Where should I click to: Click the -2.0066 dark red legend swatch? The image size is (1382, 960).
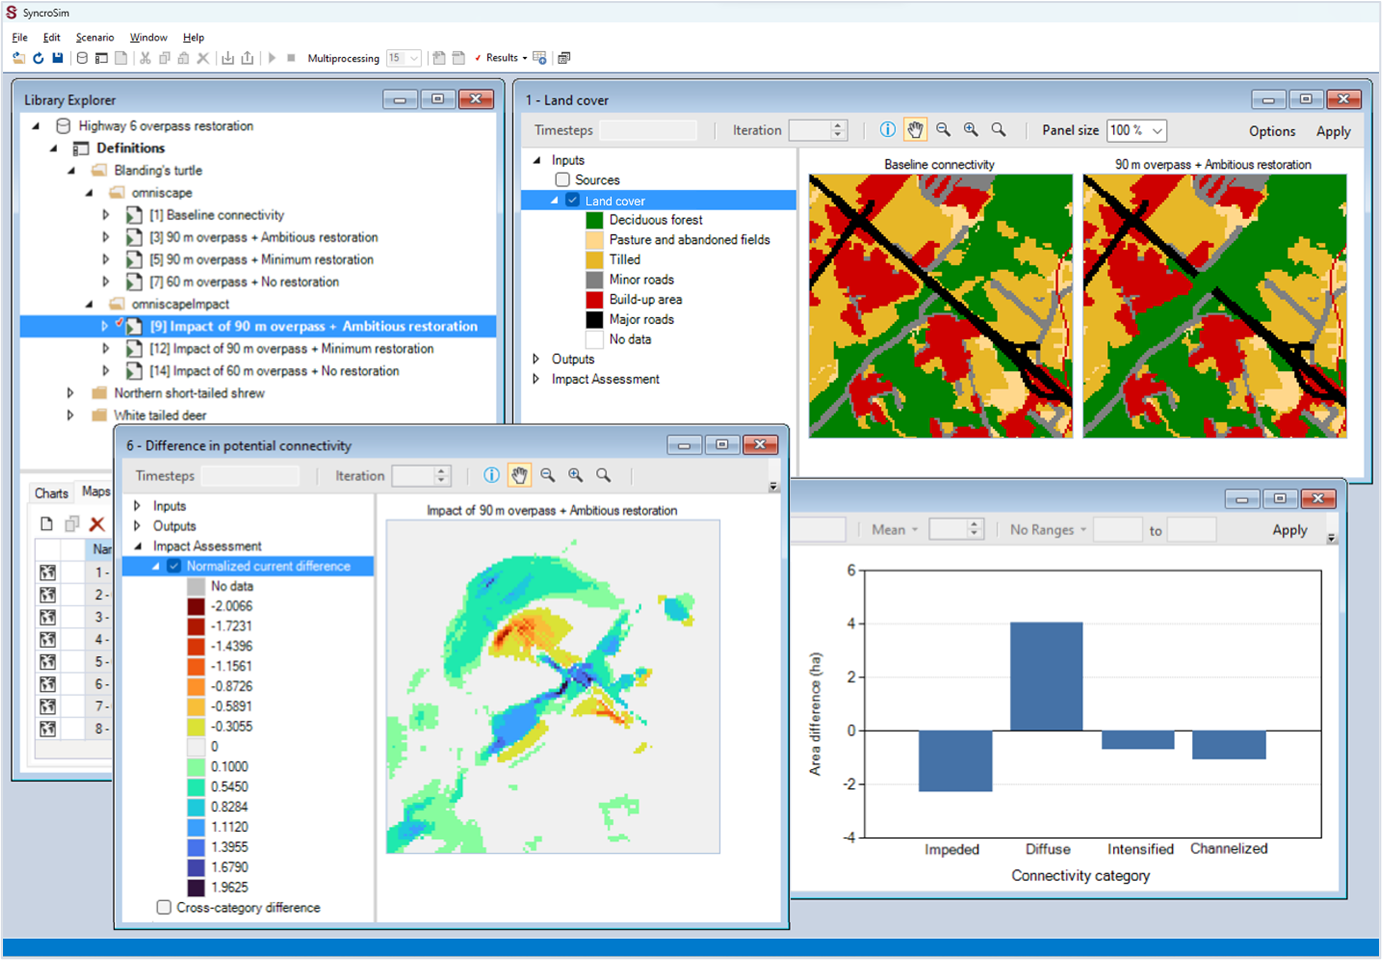click(x=196, y=606)
